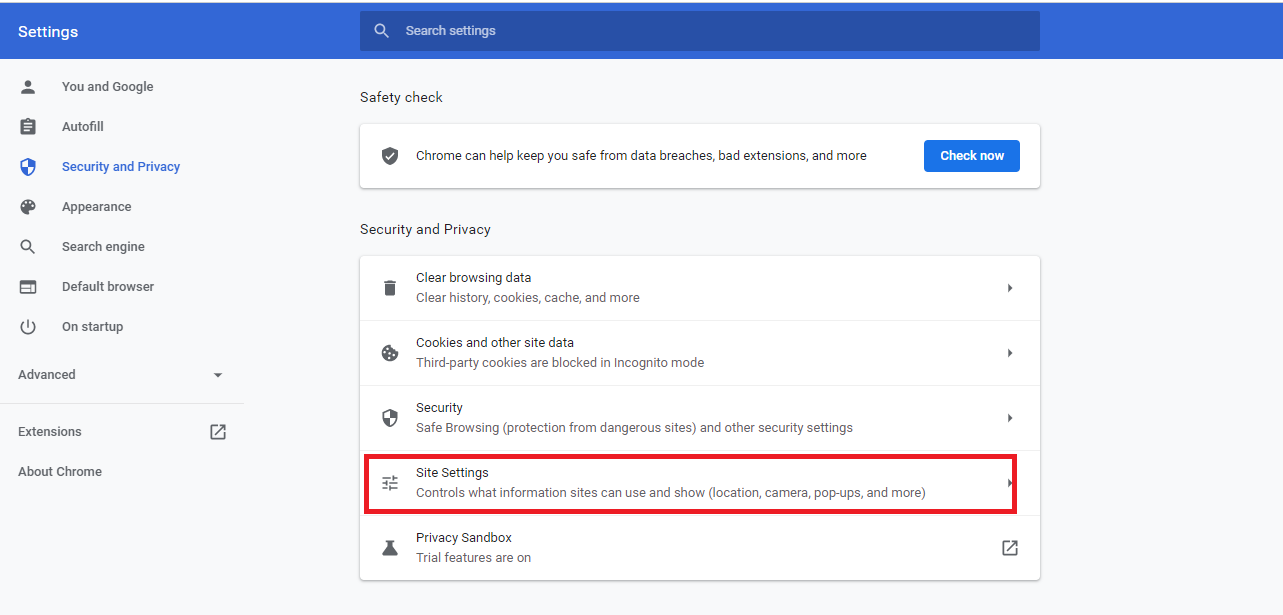This screenshot has height=615, width=1283.
Task: Click the 'Controls what information sites can use' description
Action: (x=671, y=493)
